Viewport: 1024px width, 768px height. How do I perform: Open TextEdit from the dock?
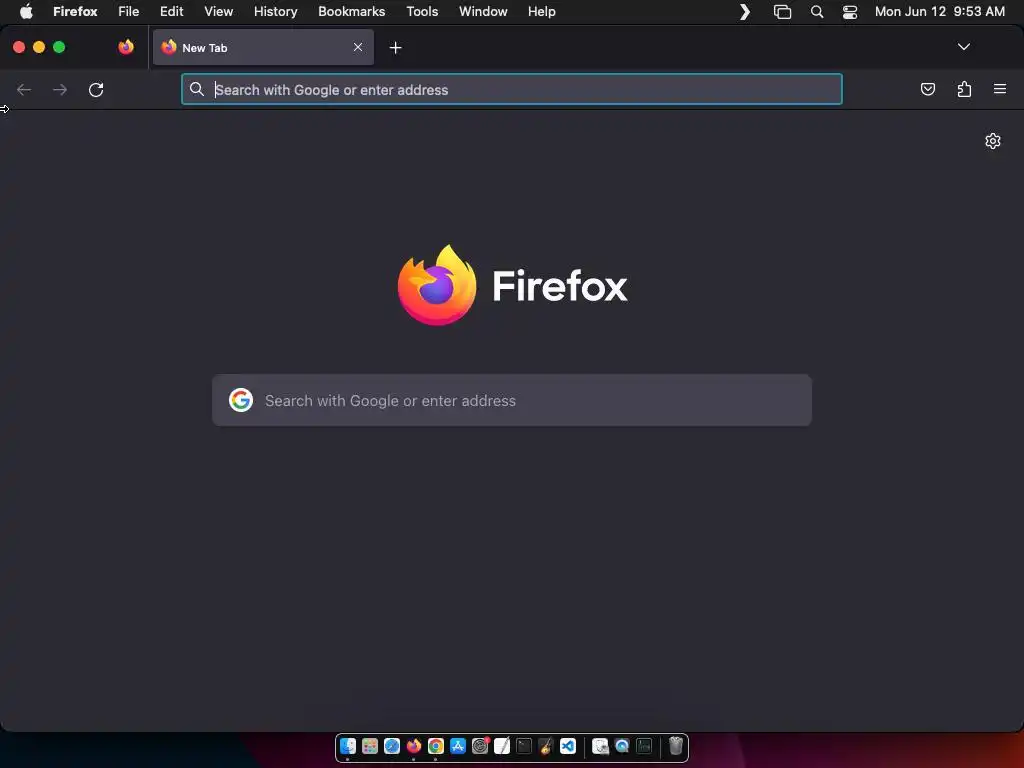[502, 746]
